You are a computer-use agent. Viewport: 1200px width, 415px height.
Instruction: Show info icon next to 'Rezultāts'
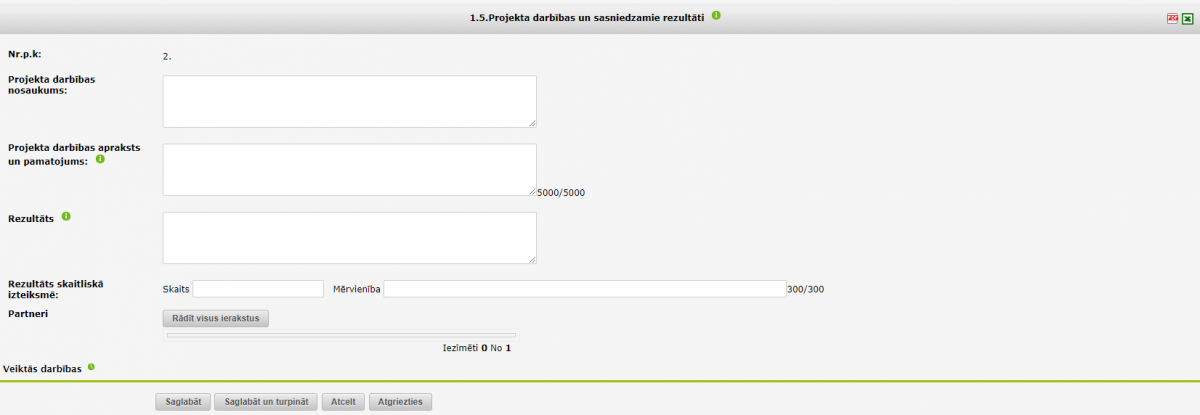coord(66,216)
